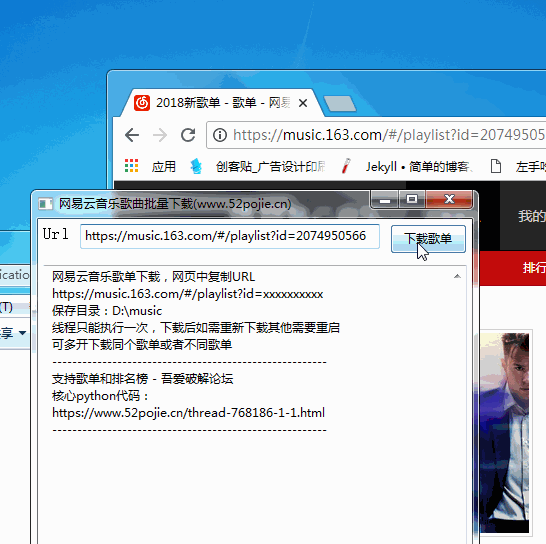This screenshot has width=546, height=544.
Task: Open the 左手 bookmark with page icon
Action: tap(517, 166)
